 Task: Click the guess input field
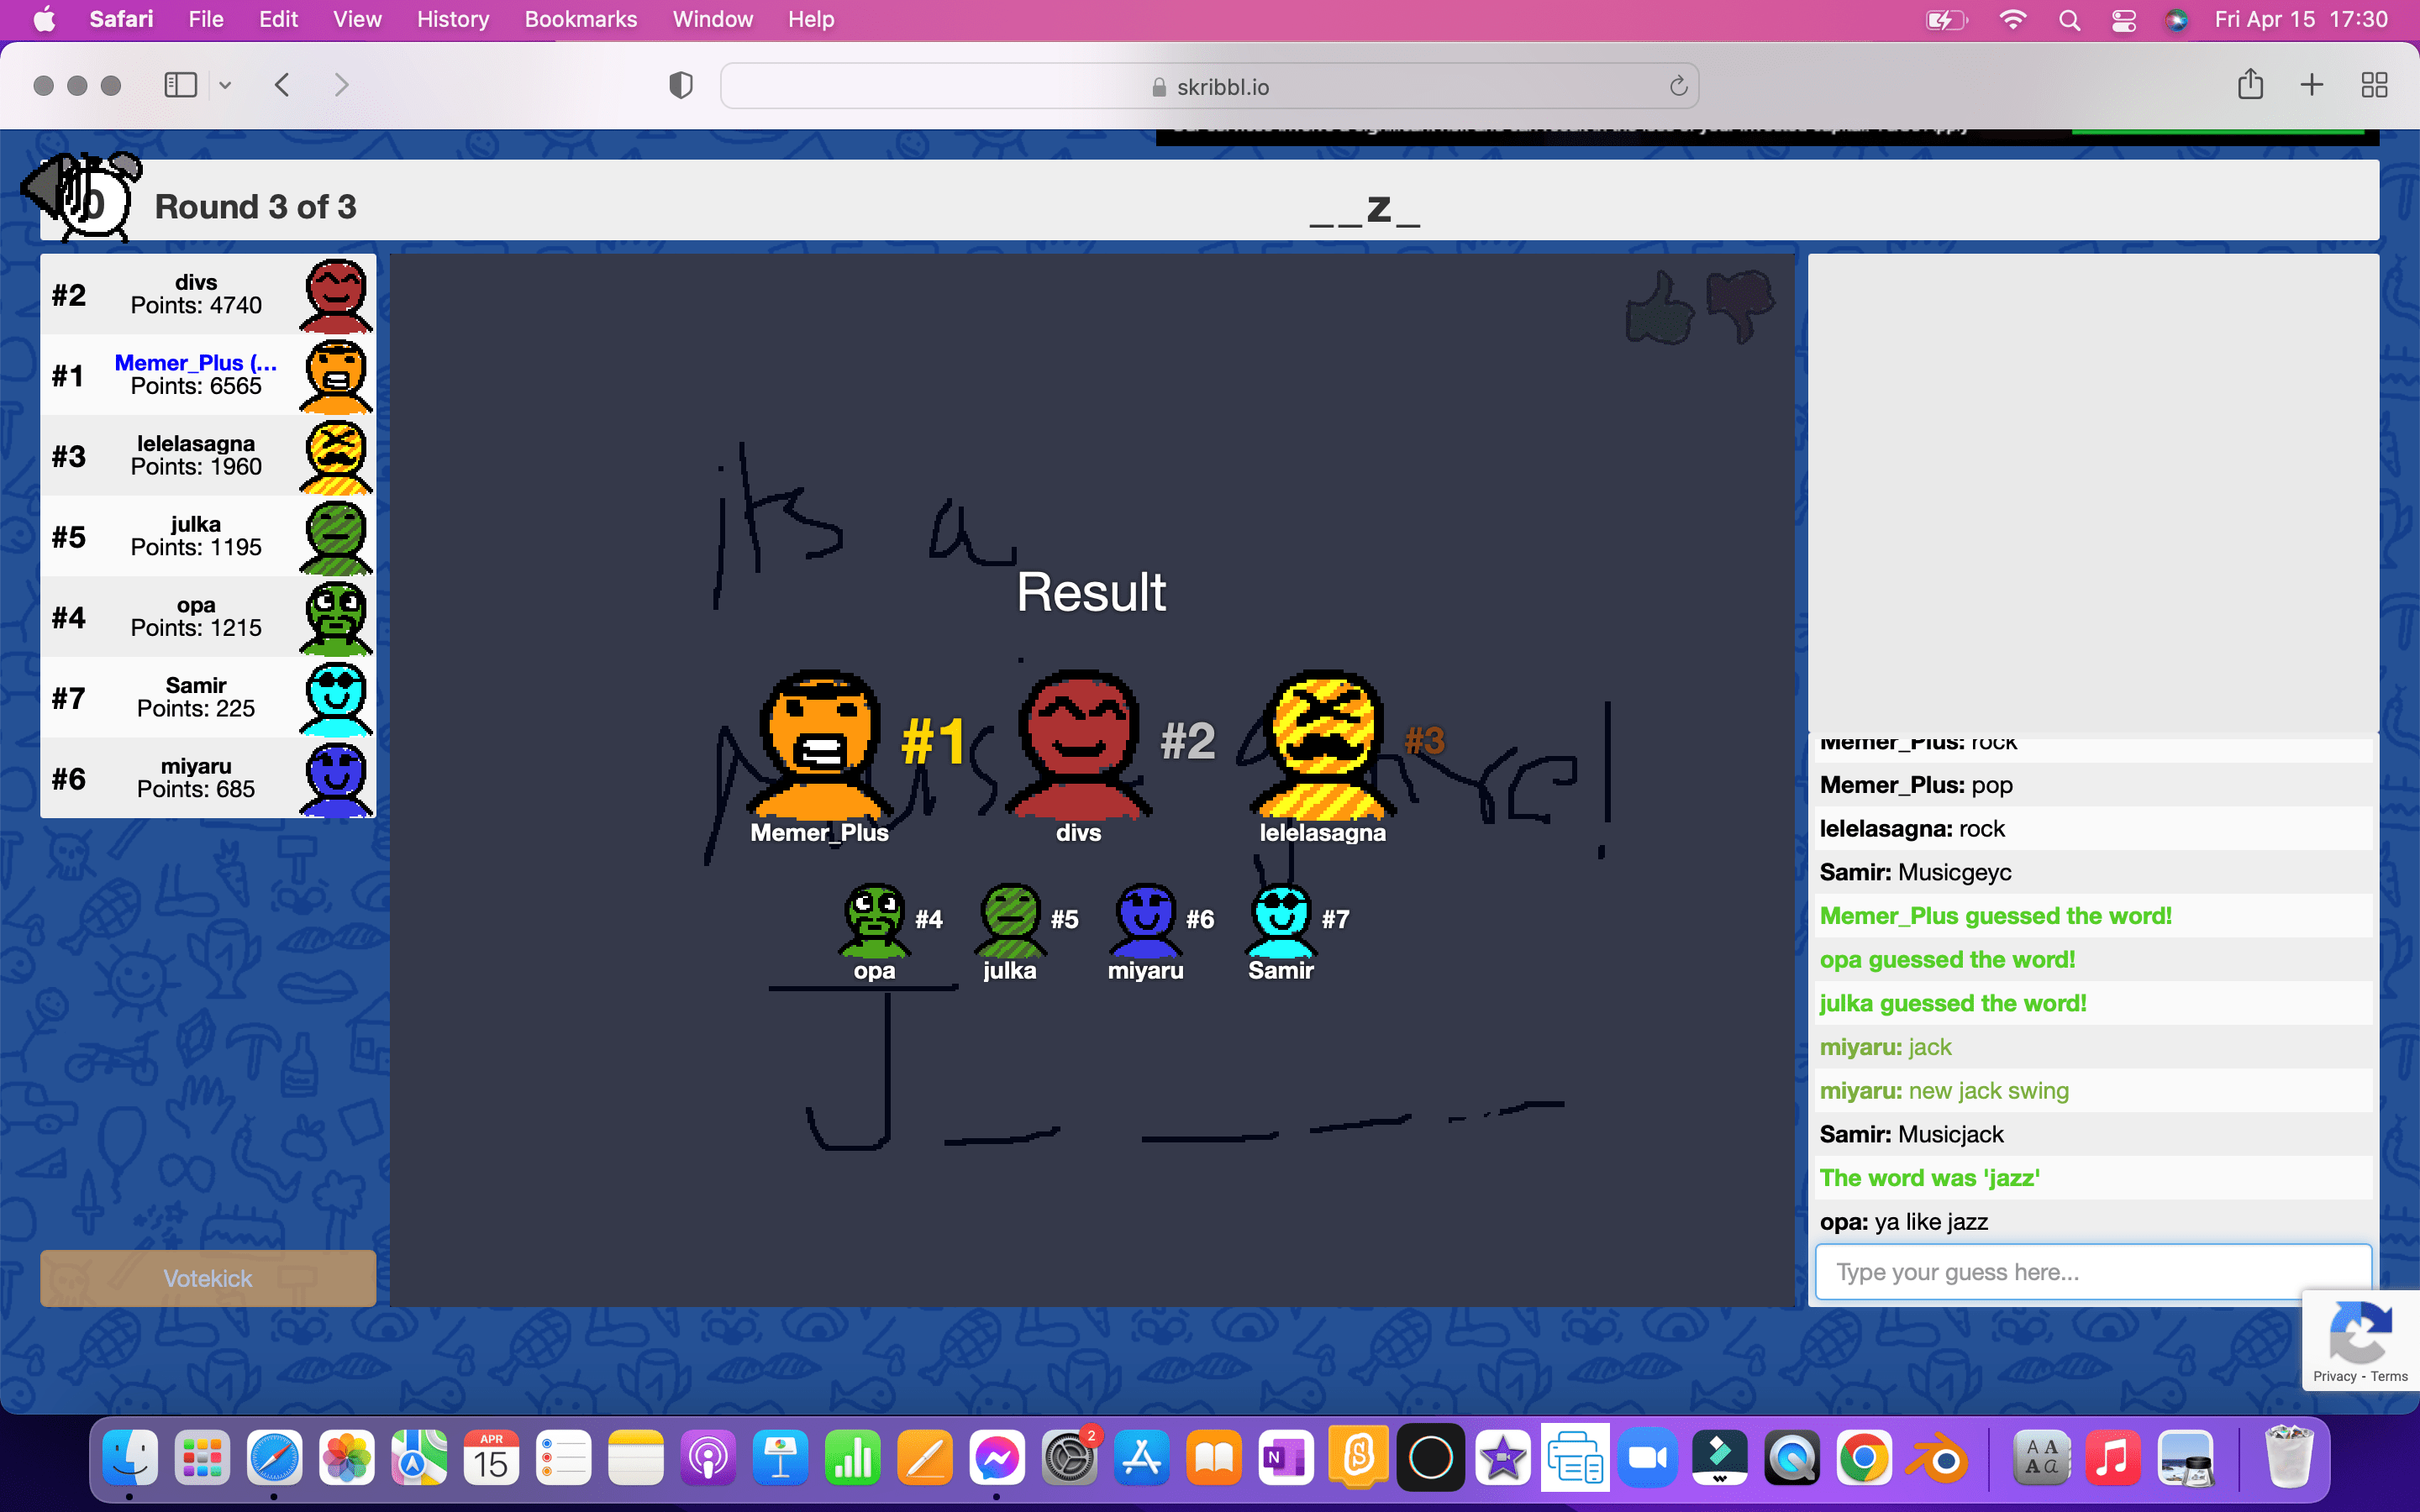click(2090, 1271)
